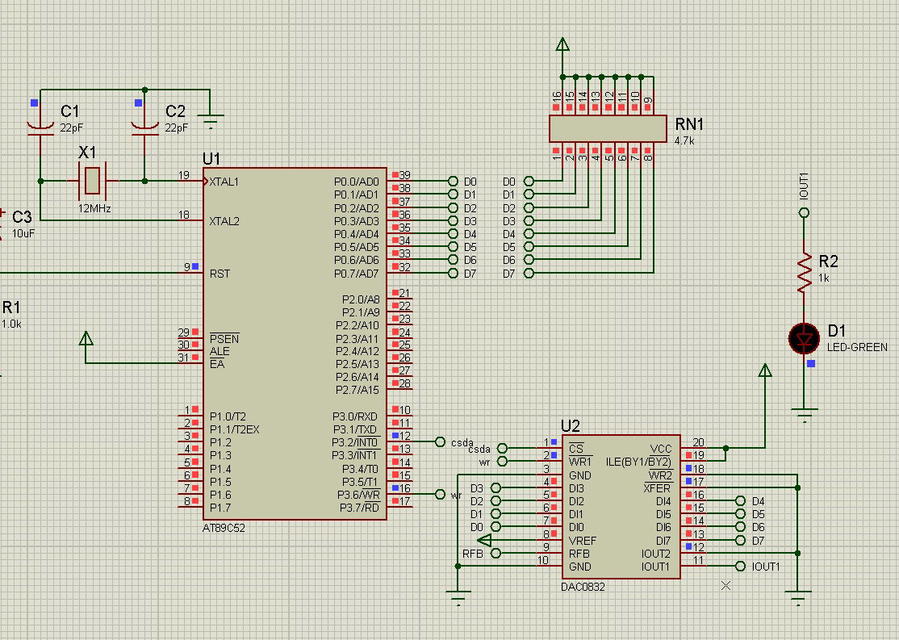Select capacitor C2 symbol
Image resolution: width=899 pixels, height=640 pixels.
click(x=145, y=126)
